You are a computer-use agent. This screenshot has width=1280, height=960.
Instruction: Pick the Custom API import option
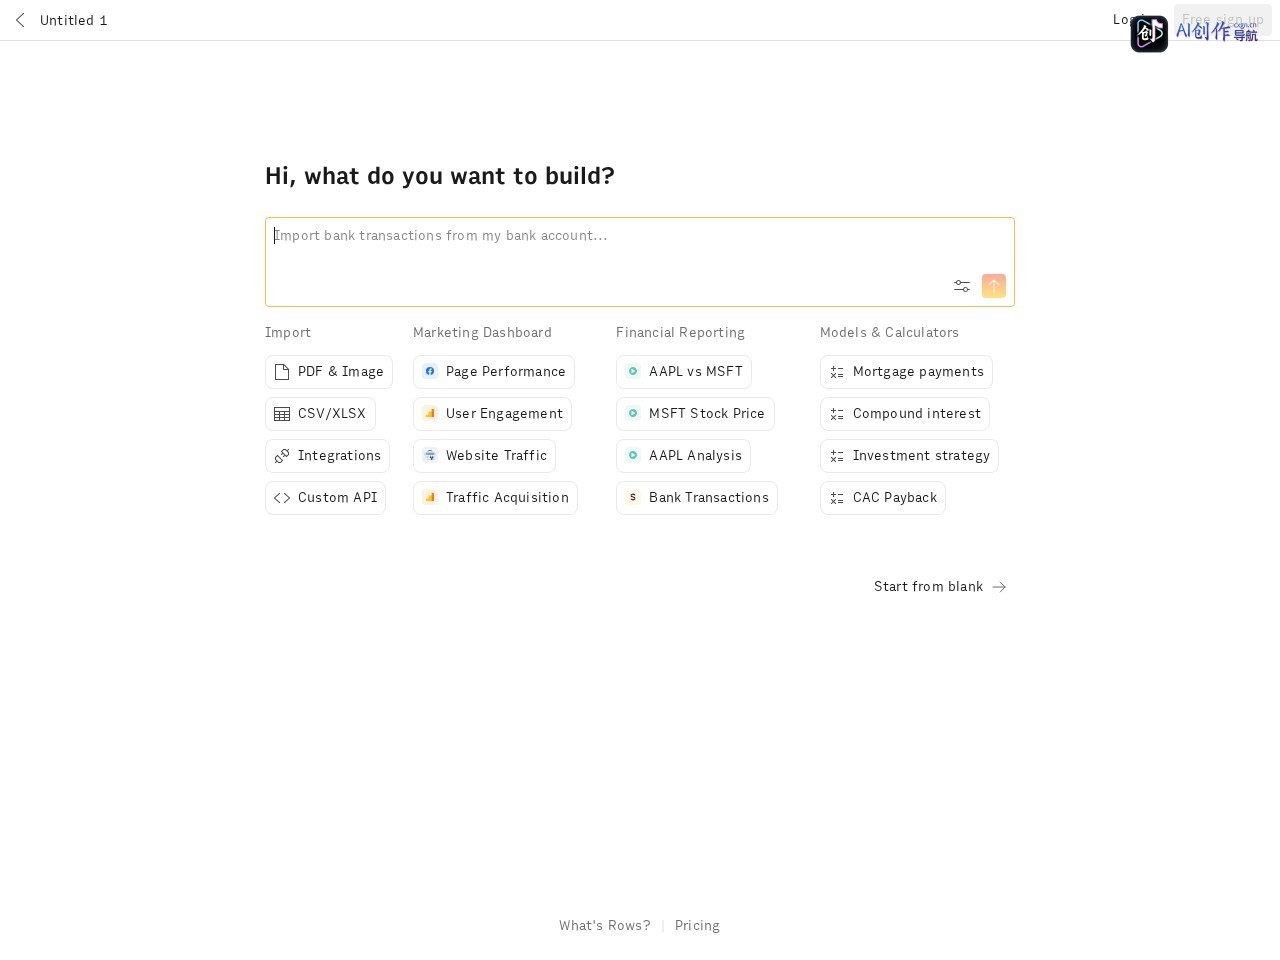(326, 498)
